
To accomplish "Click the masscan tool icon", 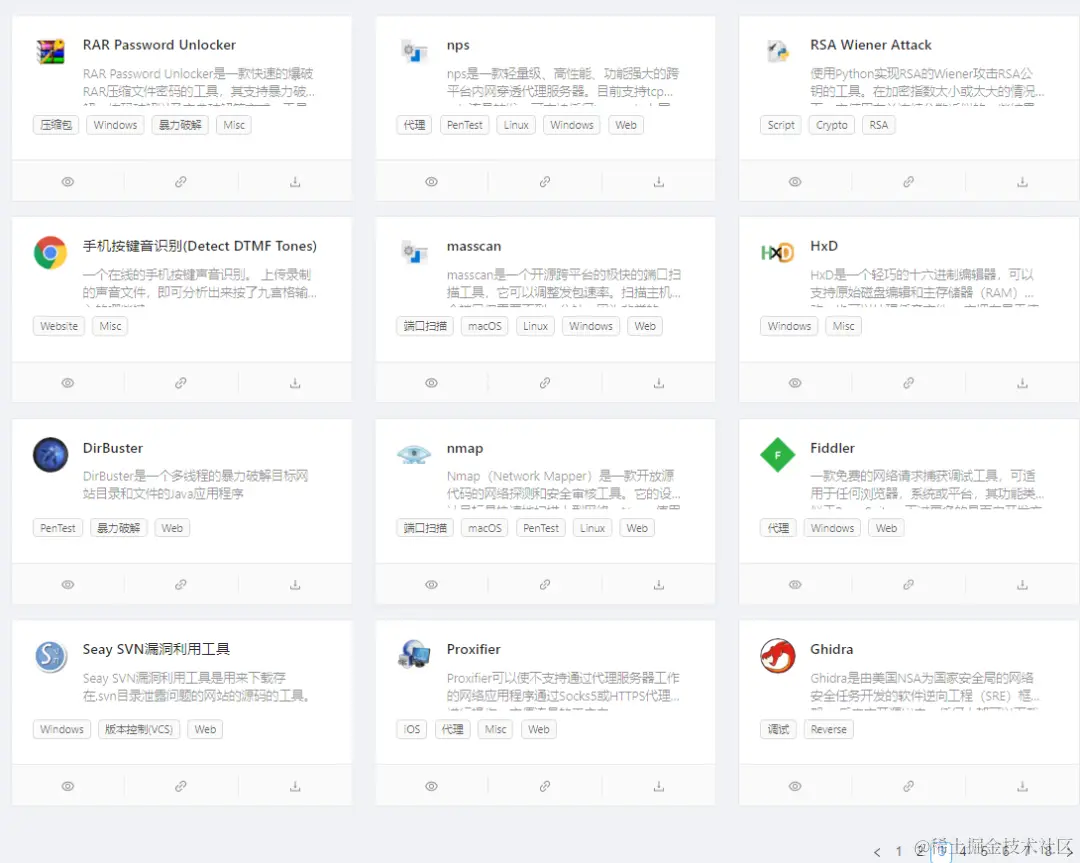I will (x=414, y=253).
